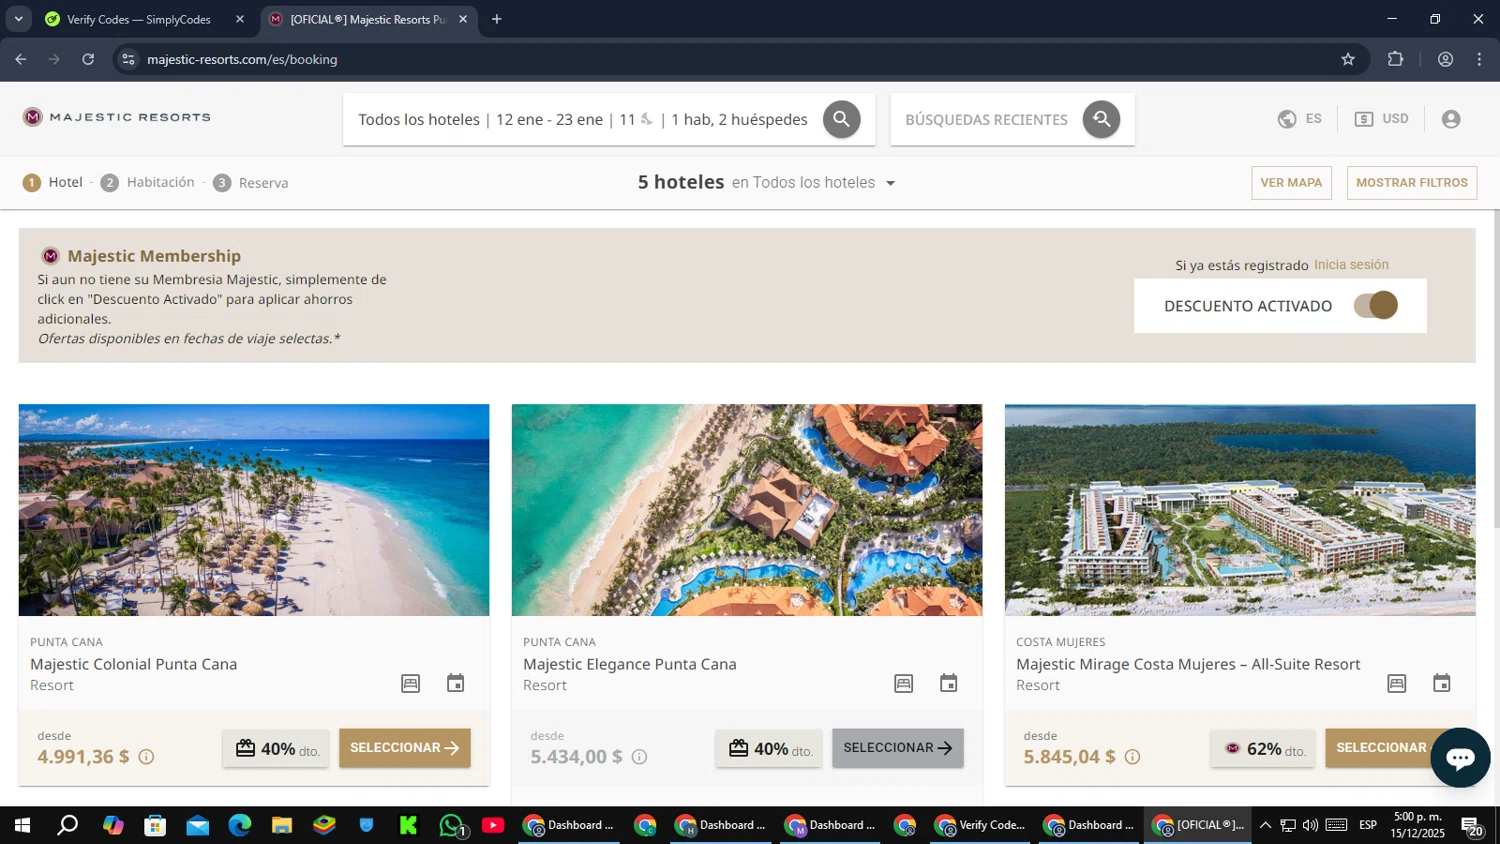The height and width of the screenshot is (844, 1500).
Task: Click the VER MAPA button
Action: click(x=1291, y=183)
